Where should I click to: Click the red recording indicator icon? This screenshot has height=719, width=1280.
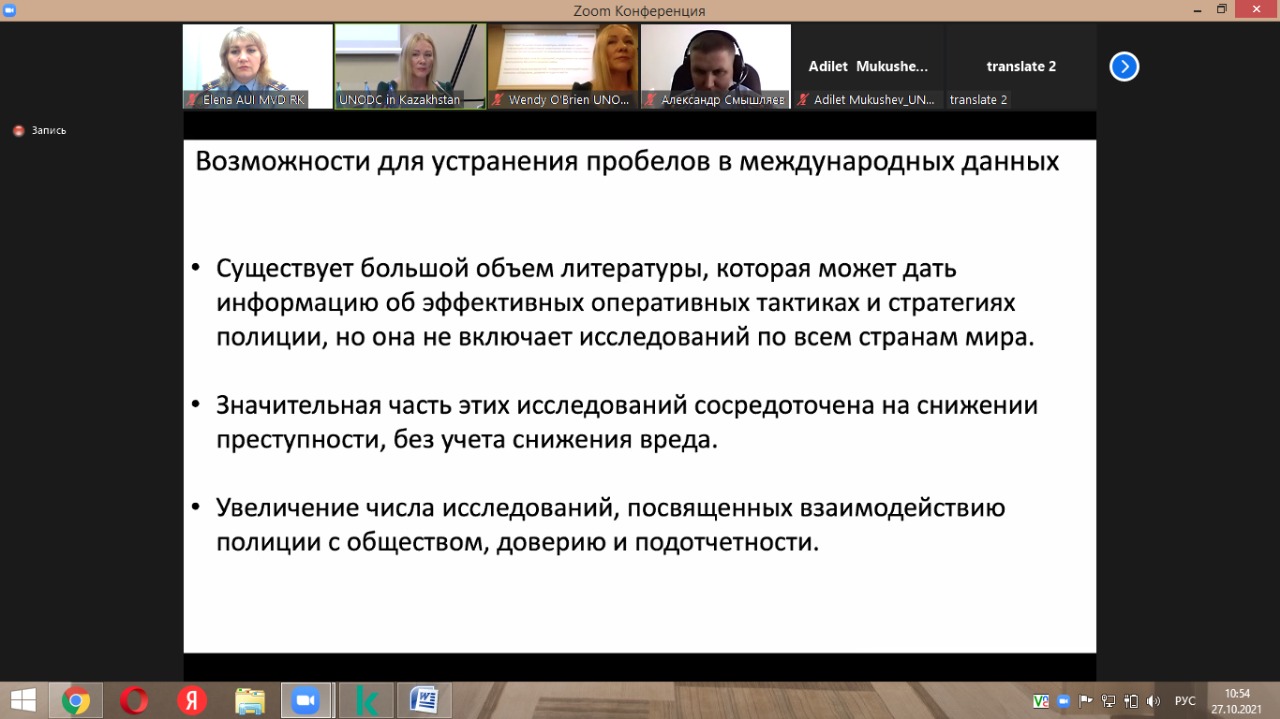click(x=18, y=131)
